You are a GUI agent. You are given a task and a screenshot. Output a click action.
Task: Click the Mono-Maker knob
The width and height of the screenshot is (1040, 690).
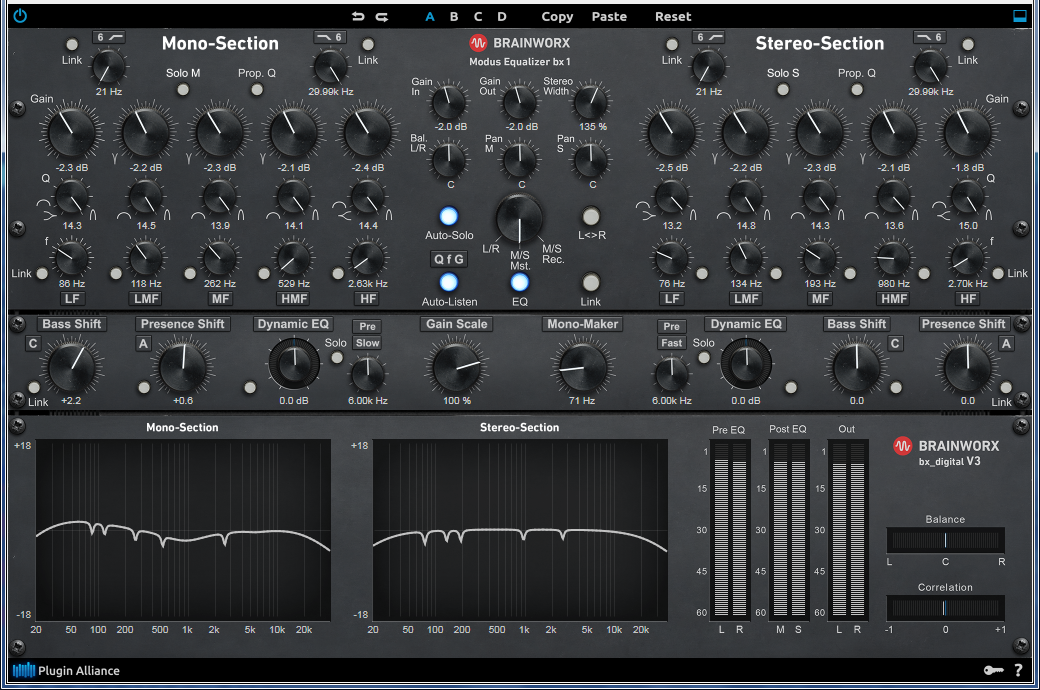583,367
